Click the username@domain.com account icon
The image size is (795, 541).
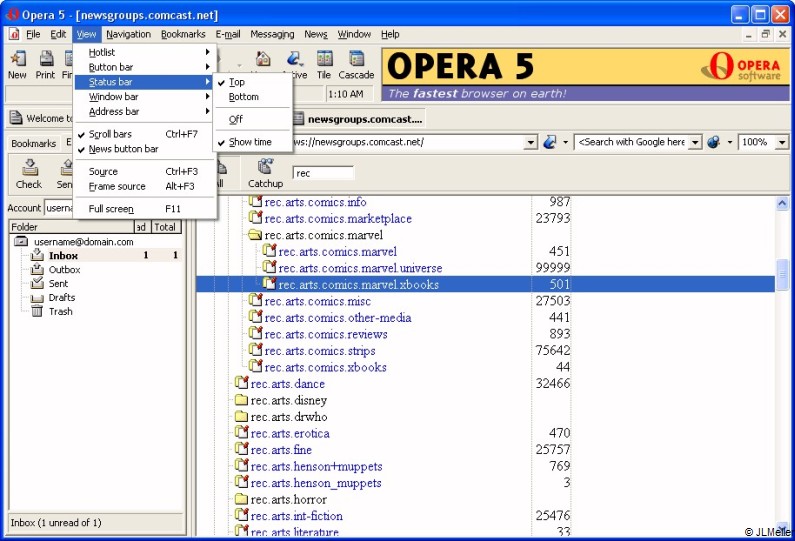pos(21,241)
